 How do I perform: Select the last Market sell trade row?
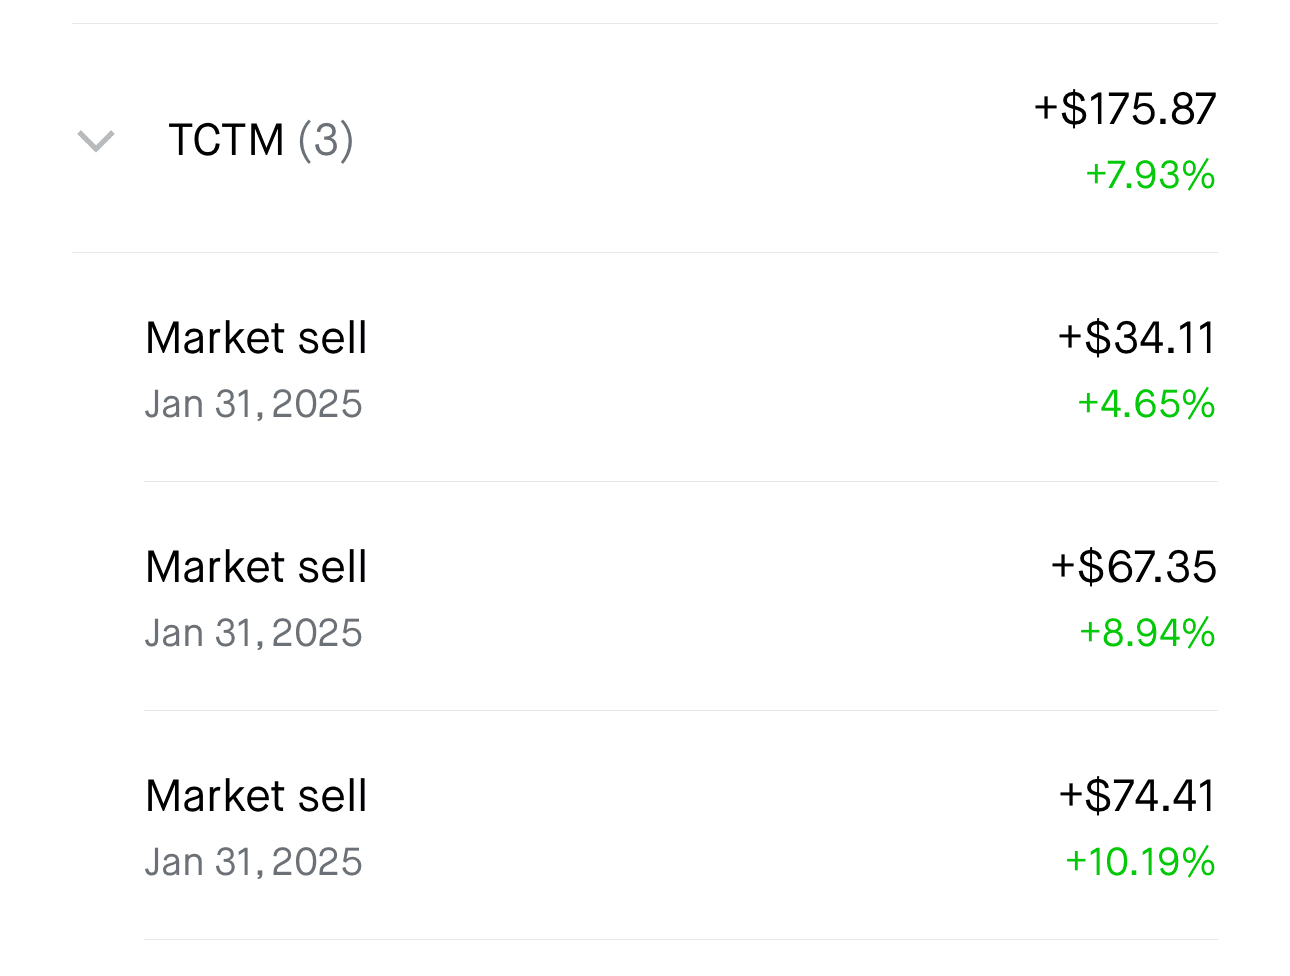(680, 826)
